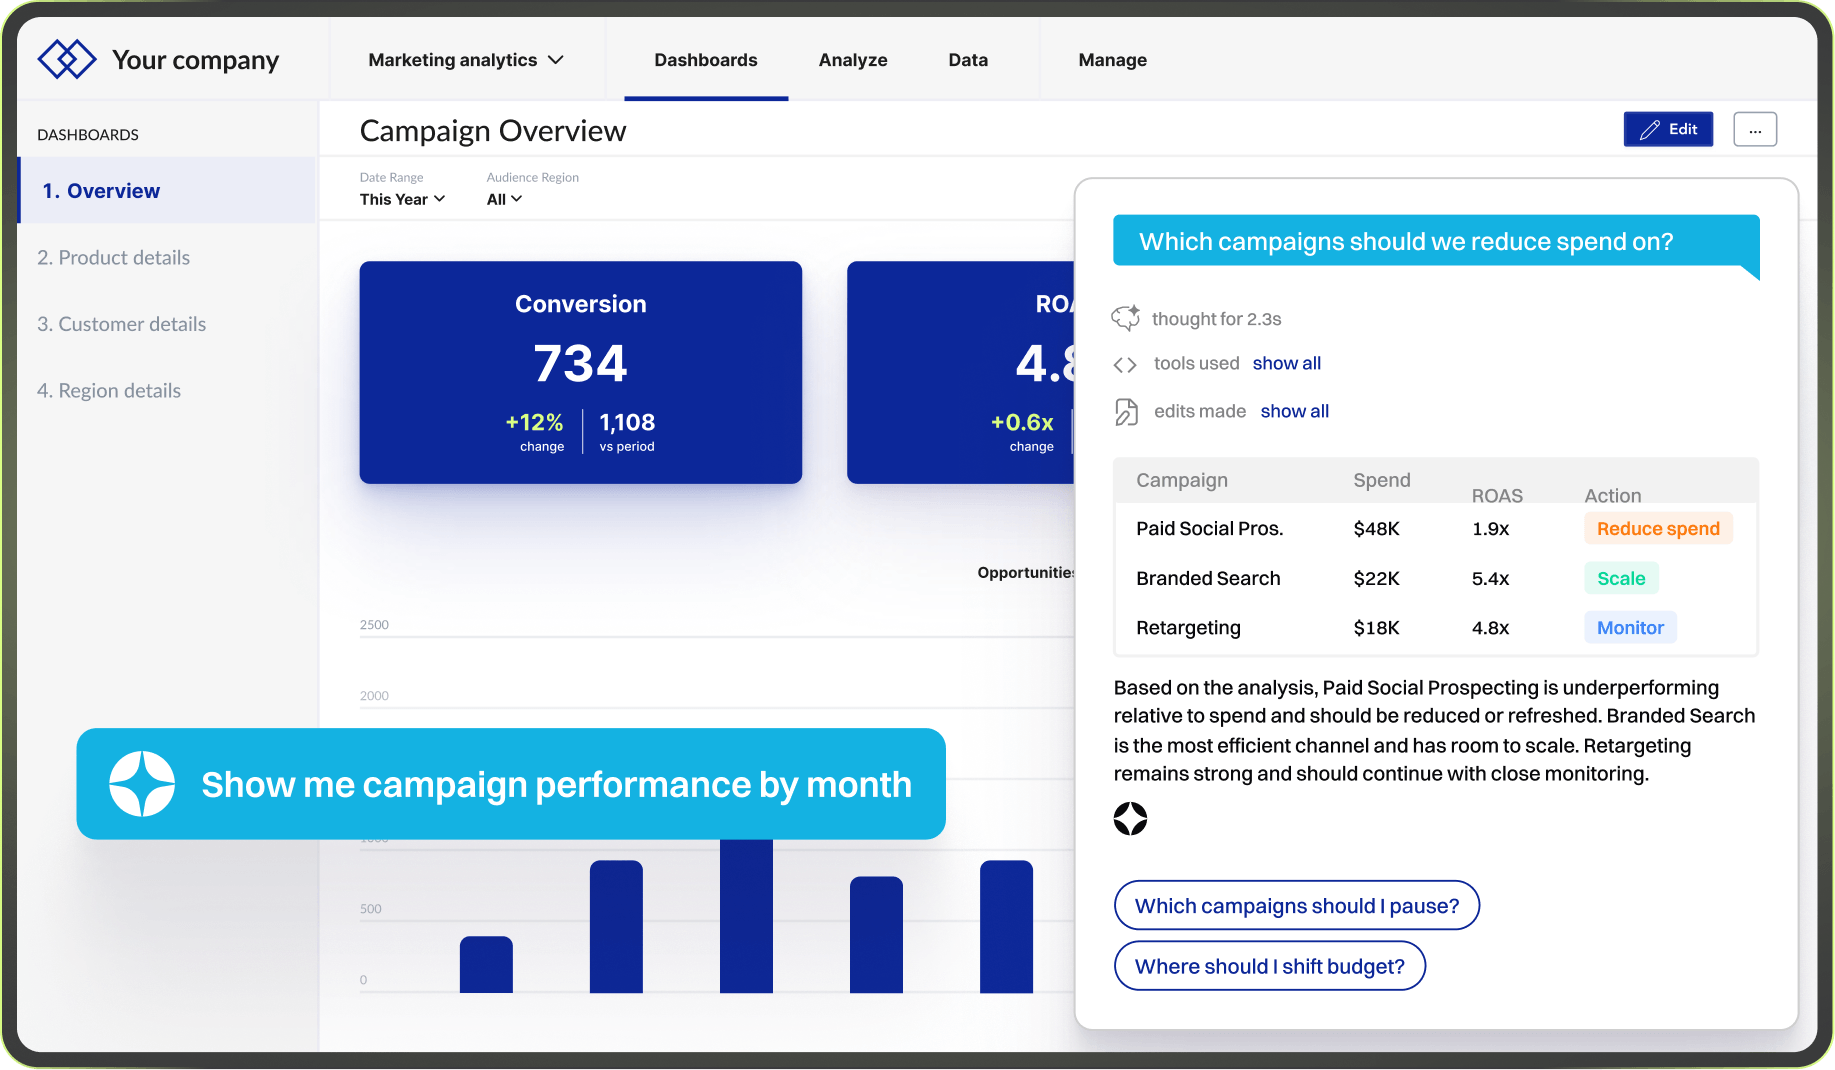
Task: Click the Conversion metric card
Action: (x=580, y=373)
